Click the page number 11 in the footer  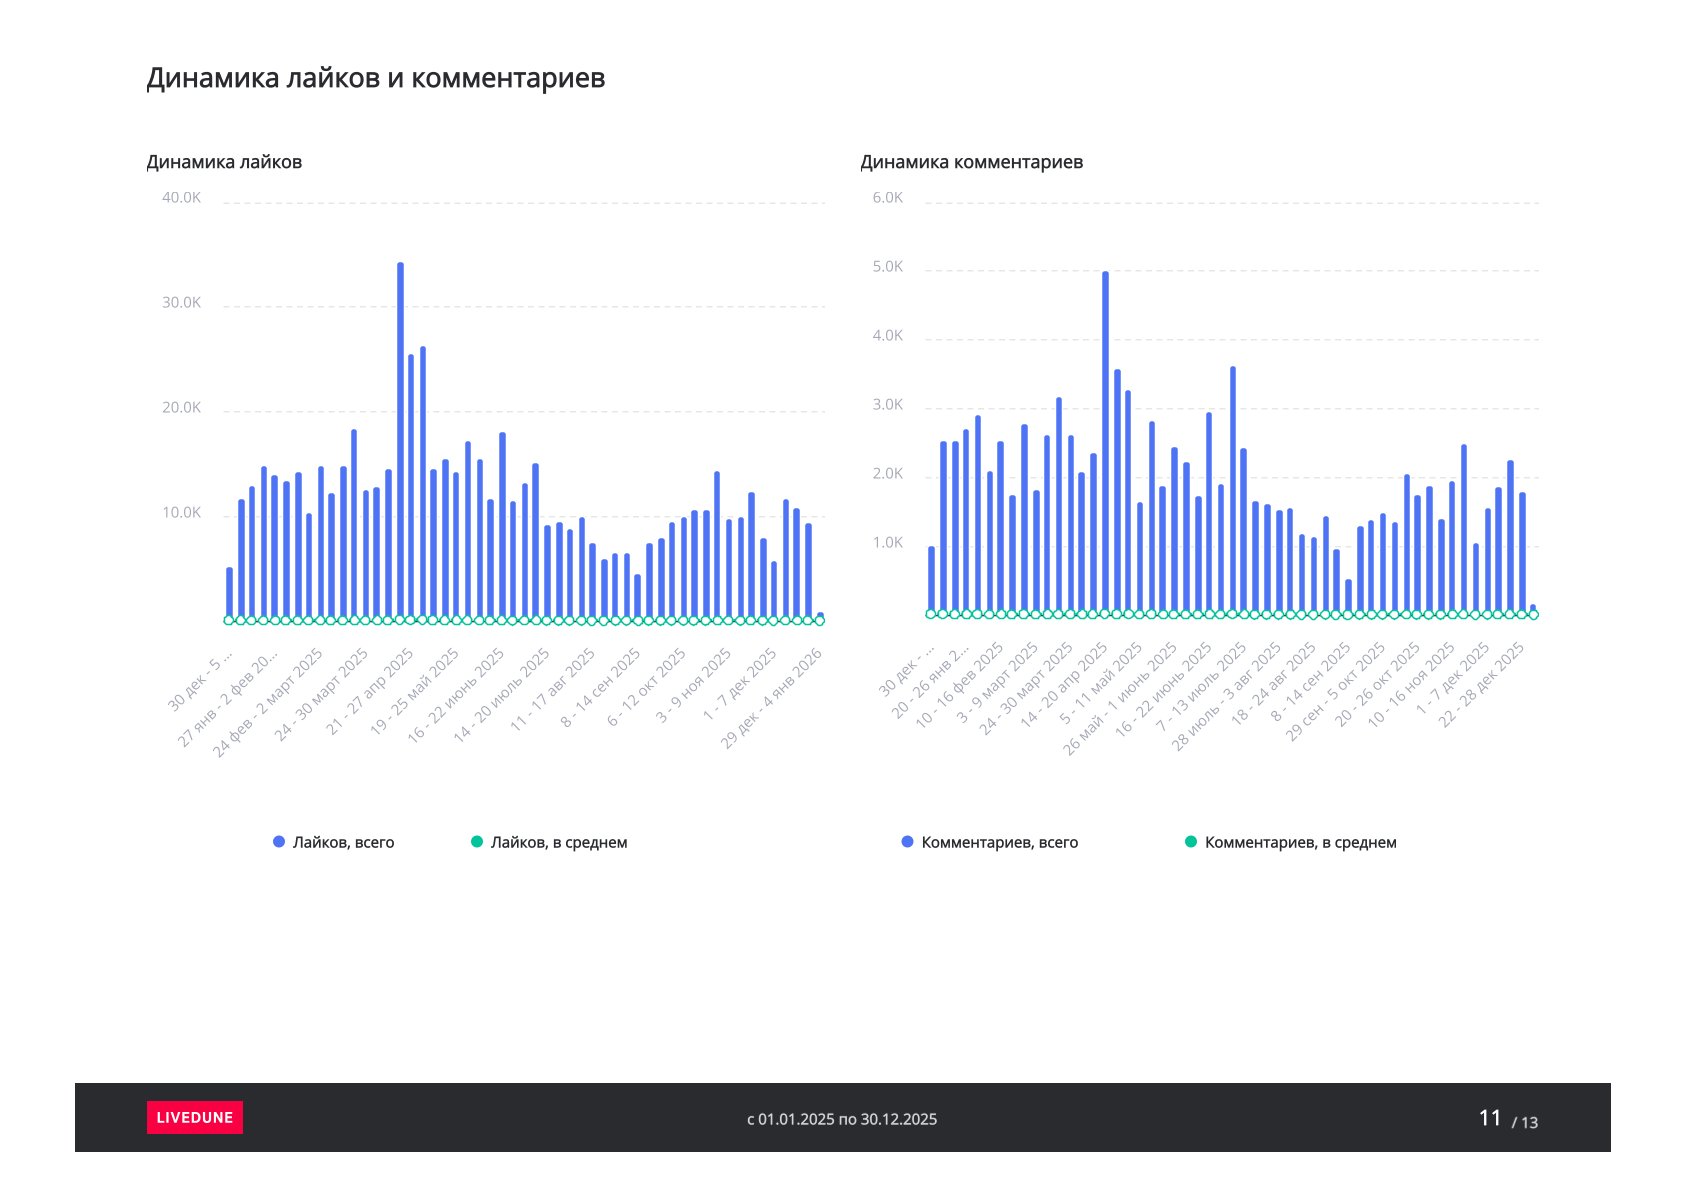(1489, 1118)
